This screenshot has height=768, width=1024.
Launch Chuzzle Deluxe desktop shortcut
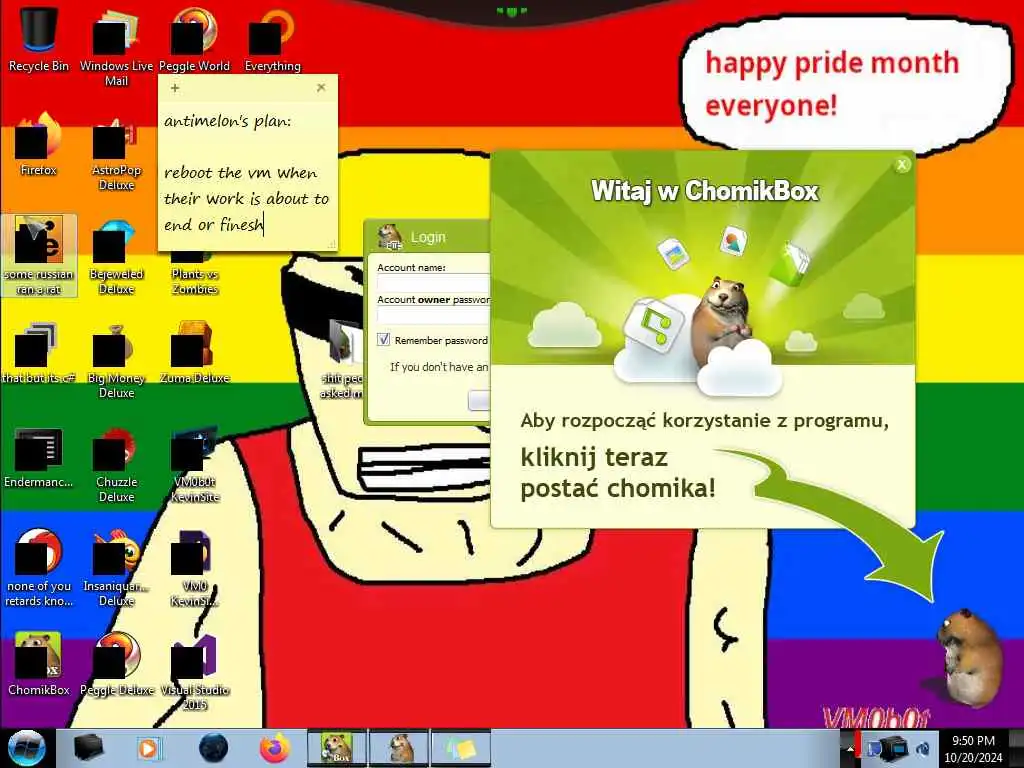click(x=116, y=464)
